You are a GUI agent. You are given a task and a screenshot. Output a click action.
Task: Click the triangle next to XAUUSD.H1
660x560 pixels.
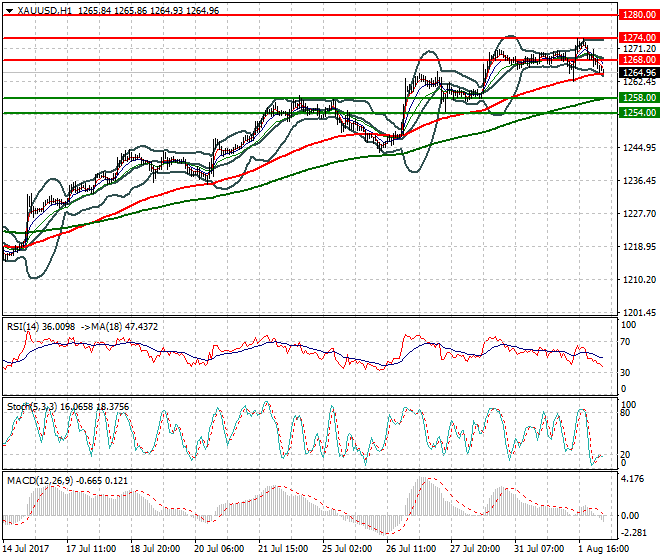[10, 11]
